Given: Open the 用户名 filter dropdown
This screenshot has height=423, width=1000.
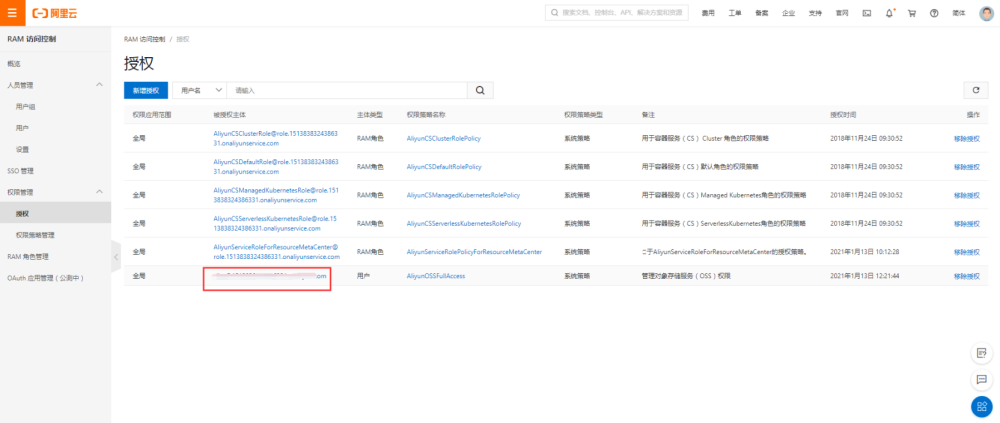Looking at the screenshot, I should tap(200, 91).
